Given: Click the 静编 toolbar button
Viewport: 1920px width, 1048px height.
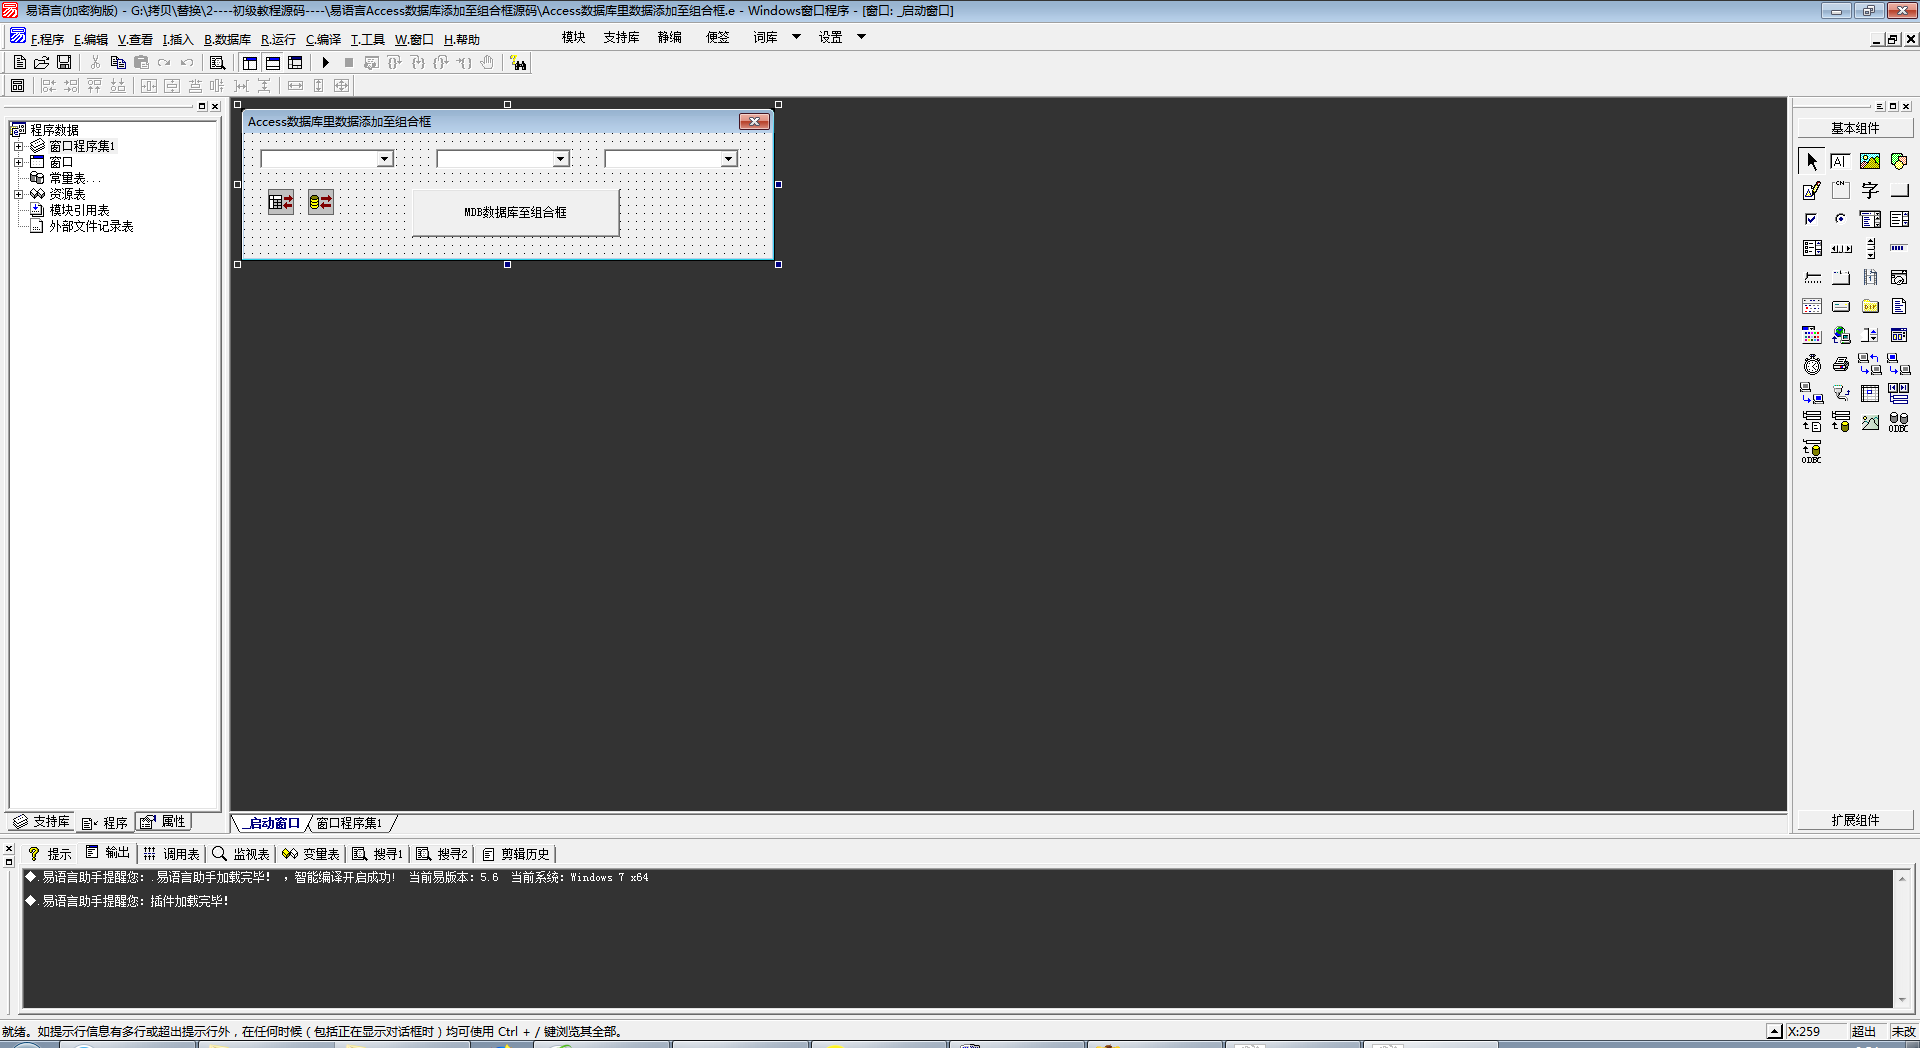Looking at the screenshot, I should (669, 37).
